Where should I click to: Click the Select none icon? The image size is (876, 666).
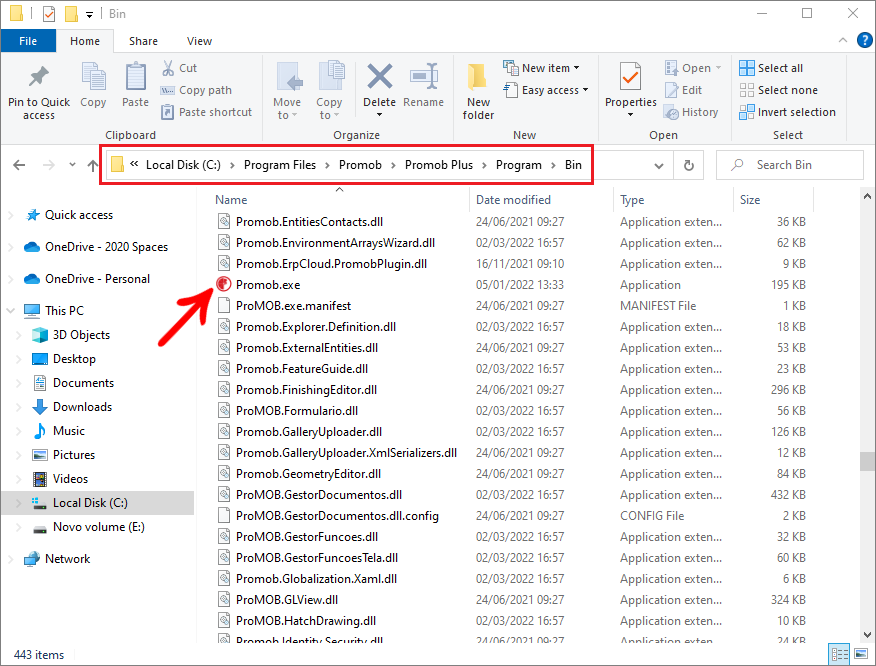746,90
